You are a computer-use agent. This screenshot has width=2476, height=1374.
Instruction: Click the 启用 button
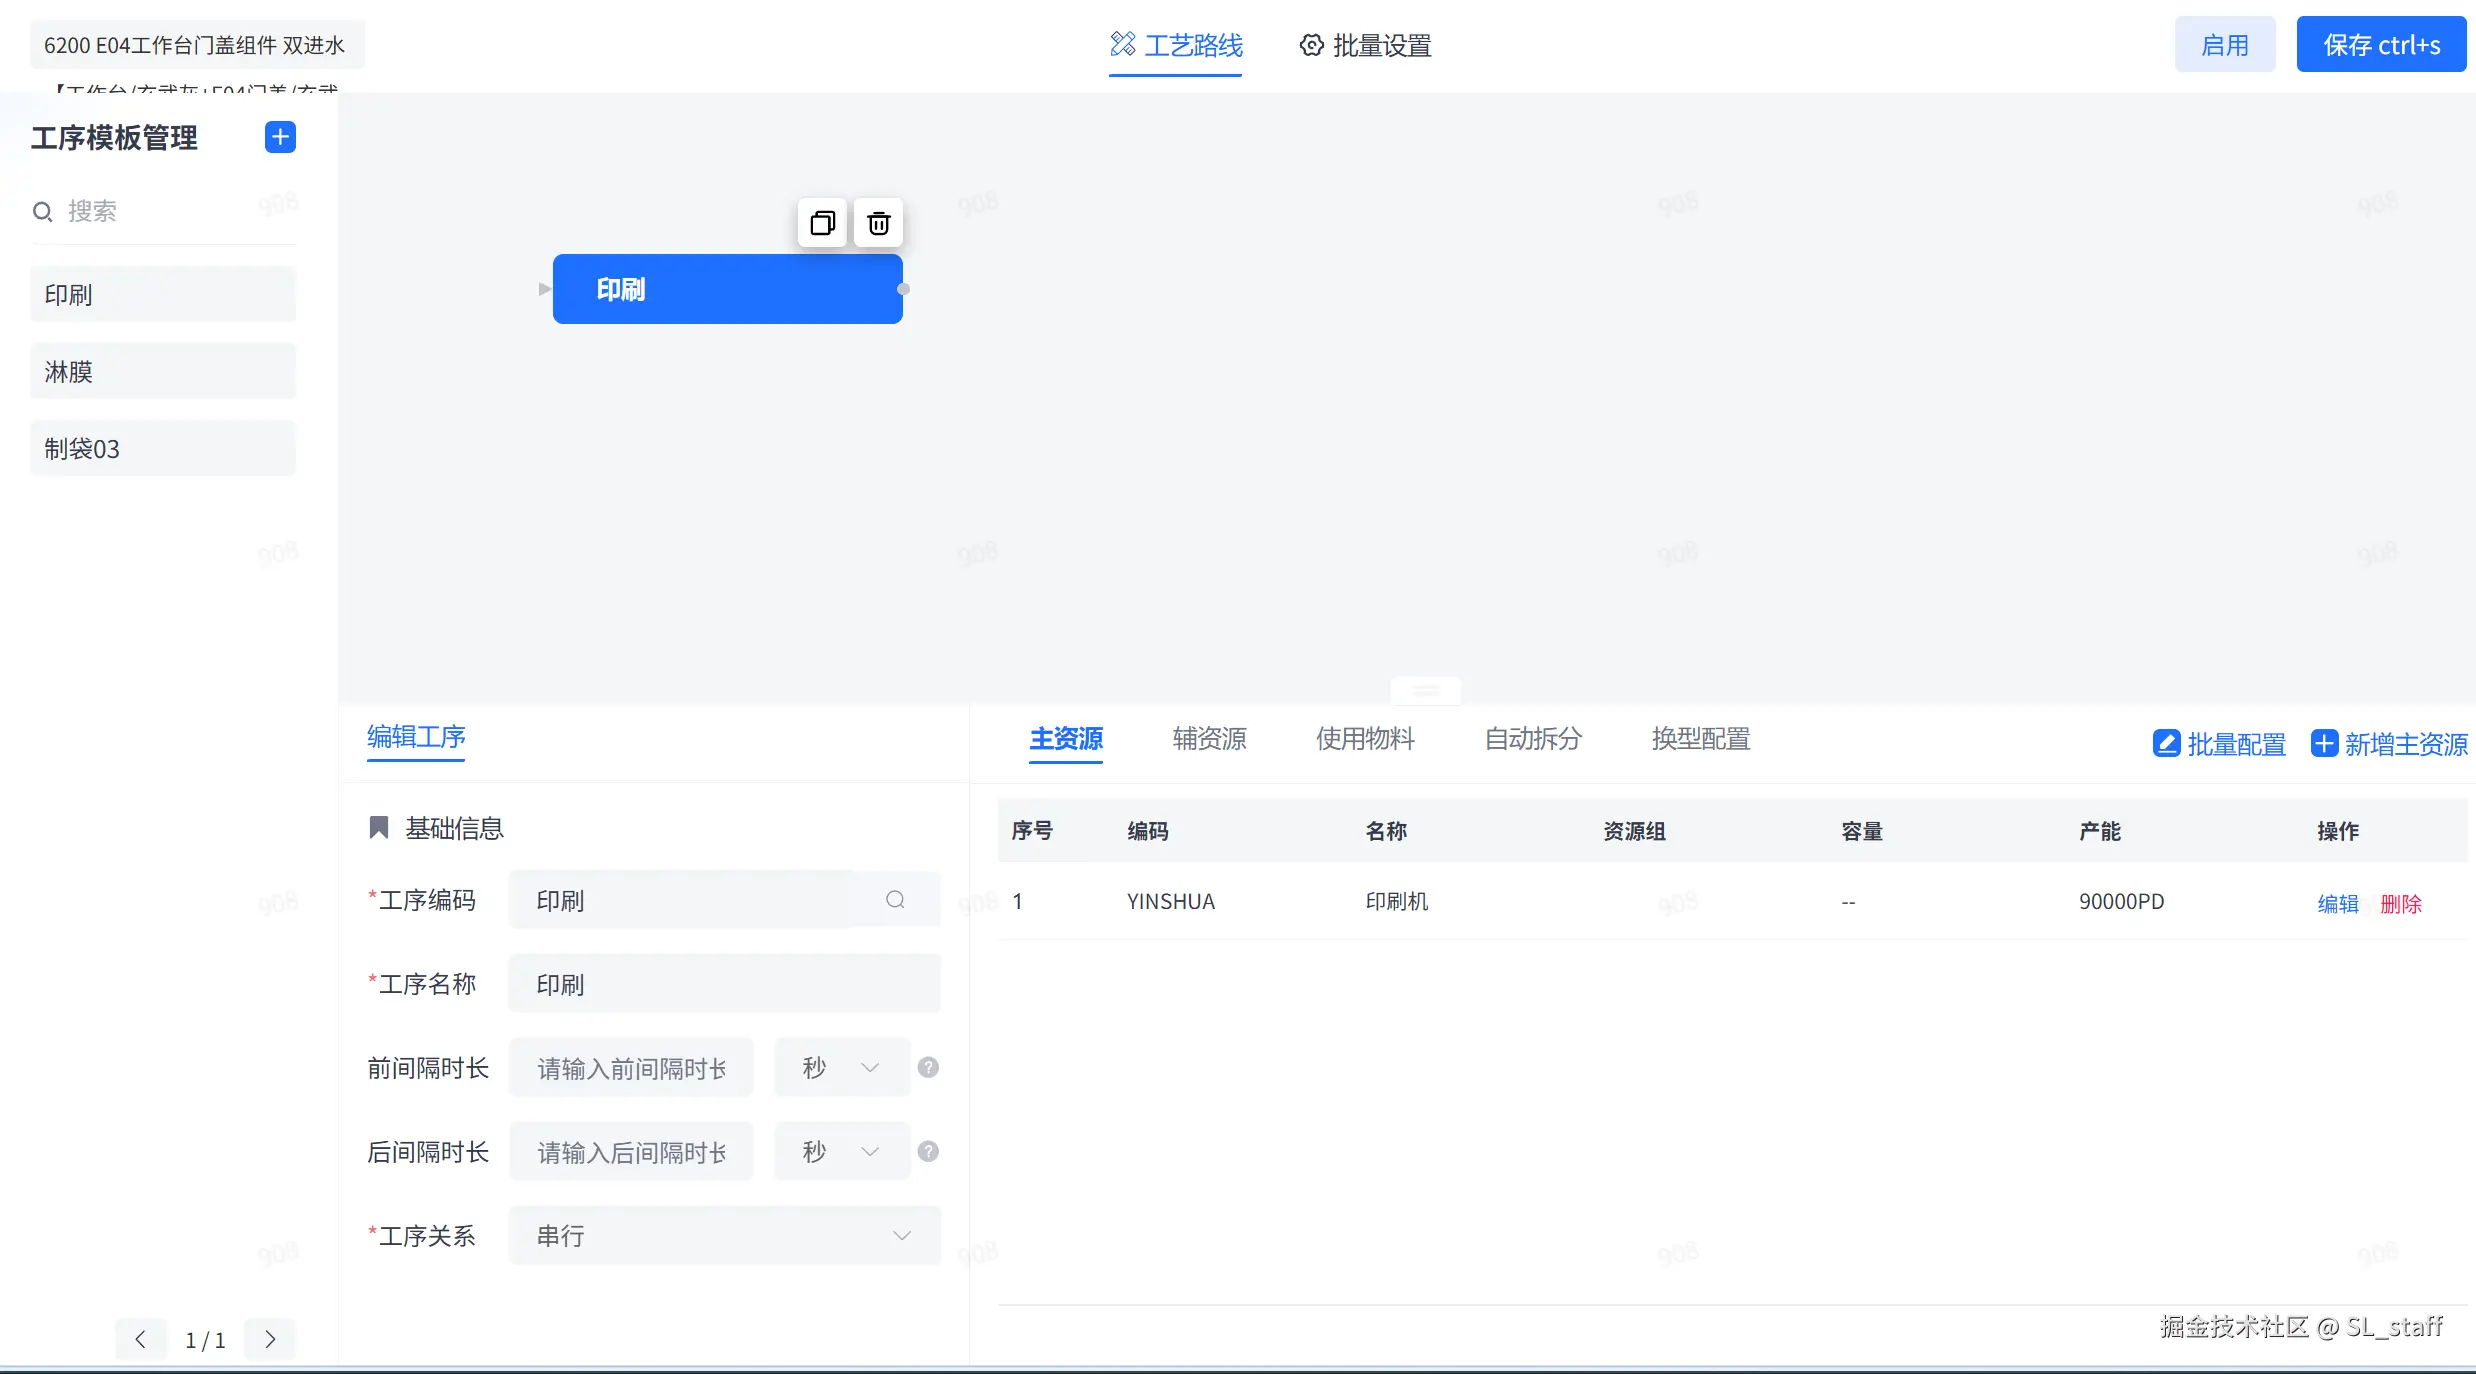point(2224,45)
